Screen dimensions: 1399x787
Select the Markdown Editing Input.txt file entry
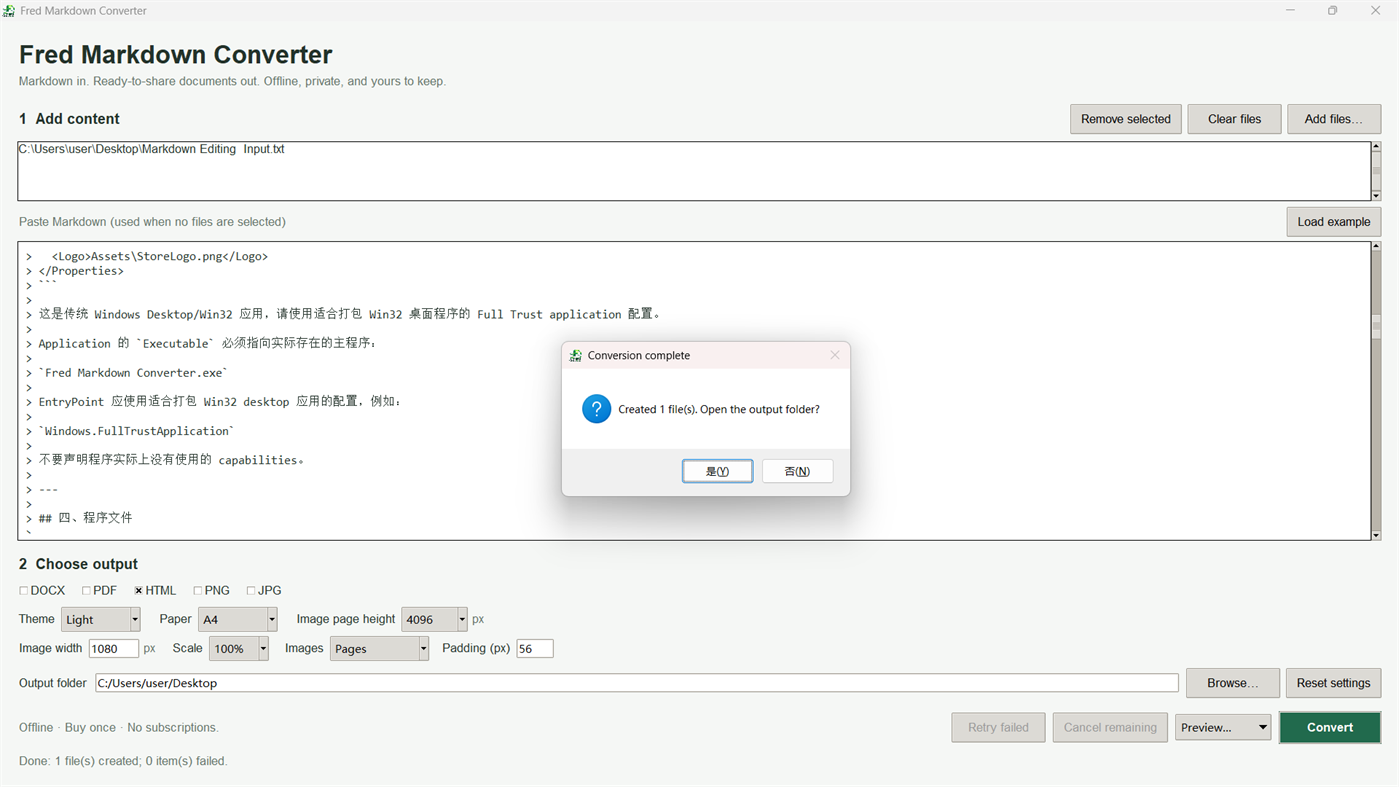pyautogui.click(x=152, y=149)
